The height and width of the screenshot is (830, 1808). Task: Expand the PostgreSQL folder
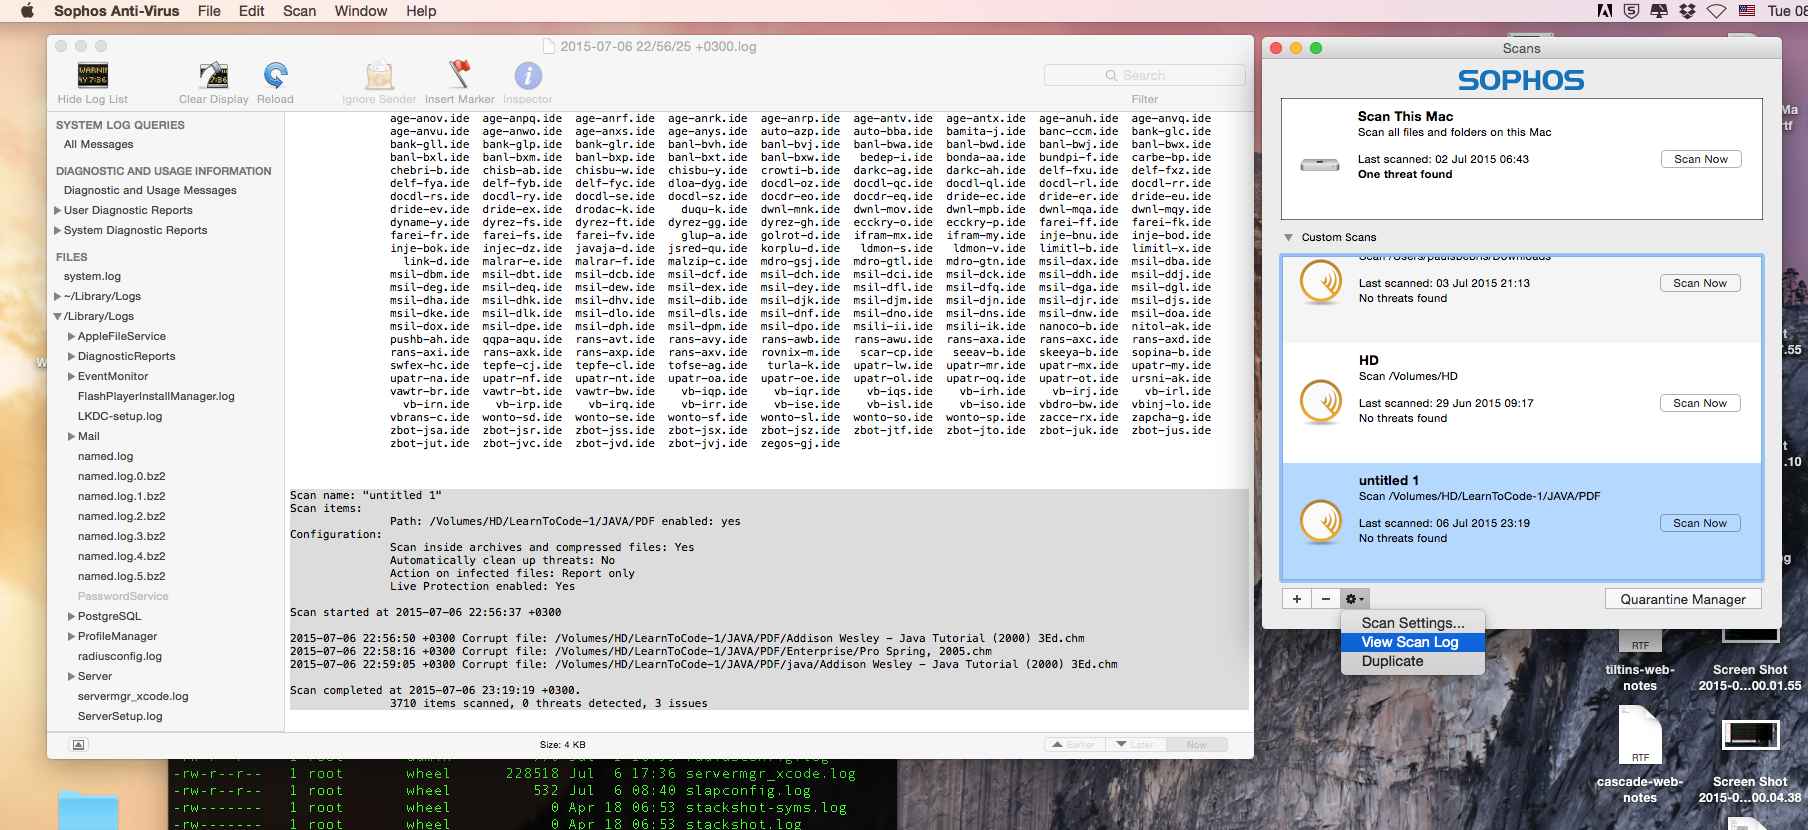(72, 616)
